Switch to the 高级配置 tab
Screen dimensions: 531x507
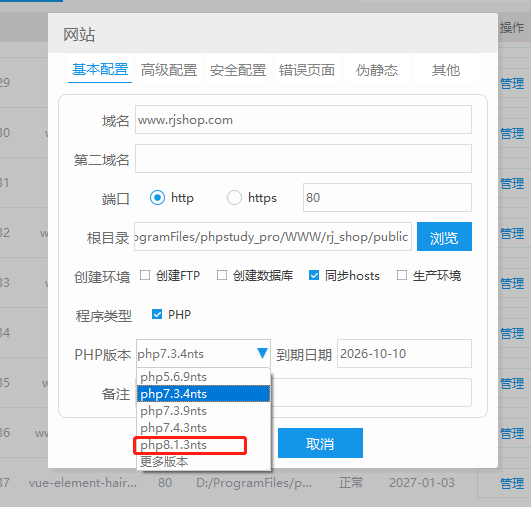169,70
